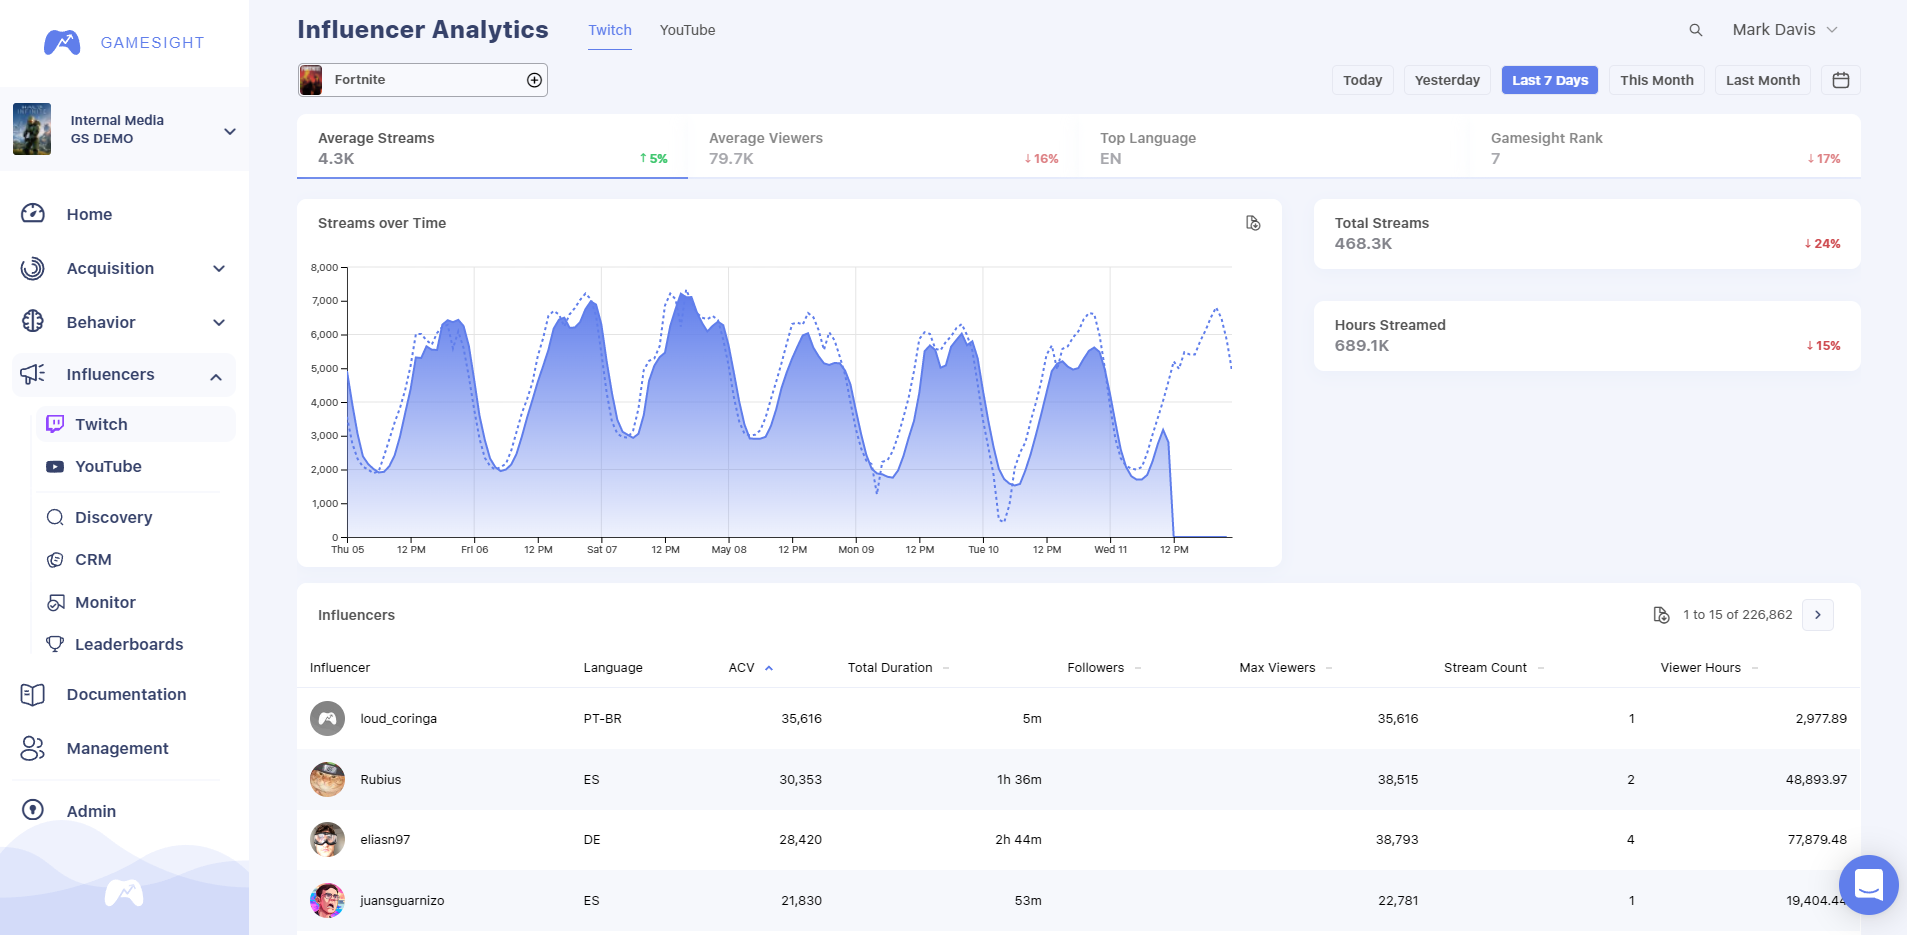Select the Top Language metric tab
The width and height of the screenshot is (1907, 935).
click(1274, 147)
